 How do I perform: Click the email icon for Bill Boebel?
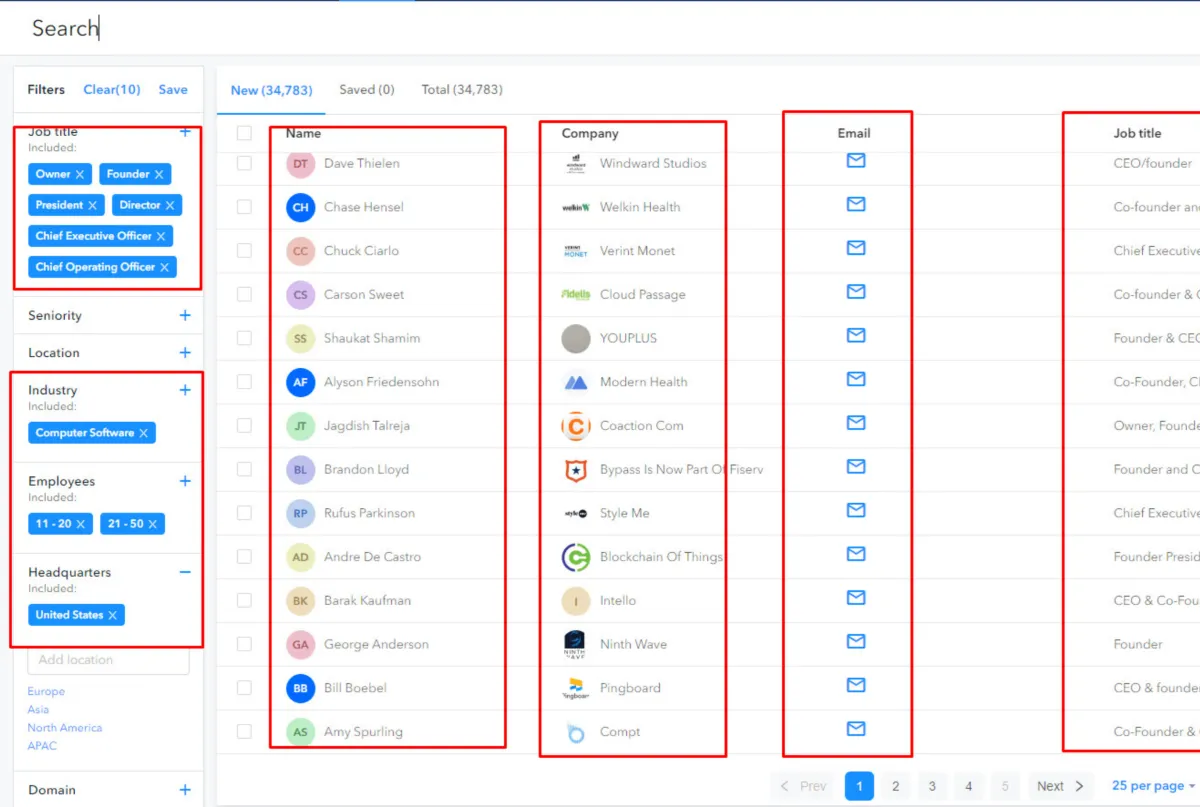click(x=856, y=685)
